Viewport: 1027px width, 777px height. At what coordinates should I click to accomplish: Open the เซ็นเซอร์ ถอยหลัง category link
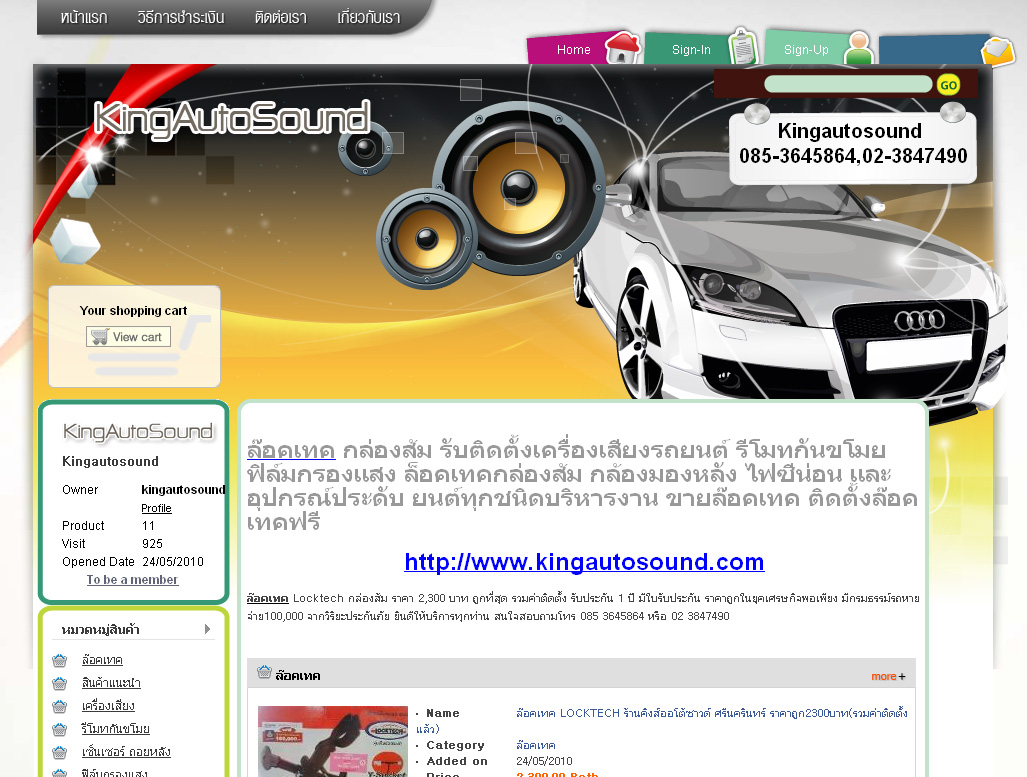point(126,751)
